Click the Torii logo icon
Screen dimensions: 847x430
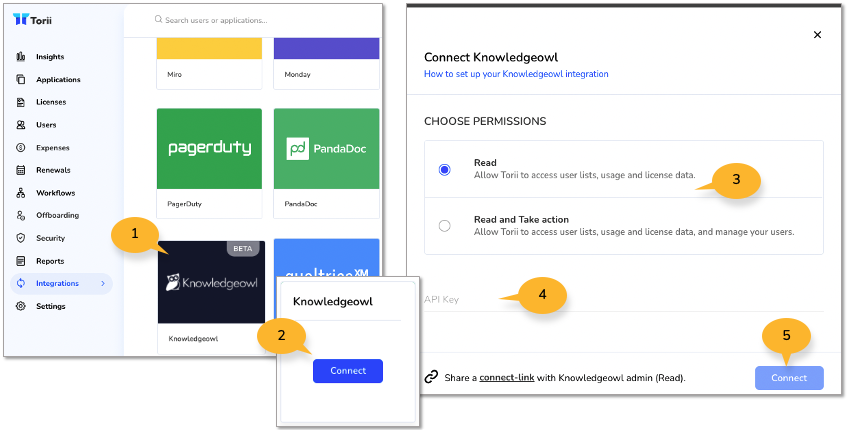(21, 19)
